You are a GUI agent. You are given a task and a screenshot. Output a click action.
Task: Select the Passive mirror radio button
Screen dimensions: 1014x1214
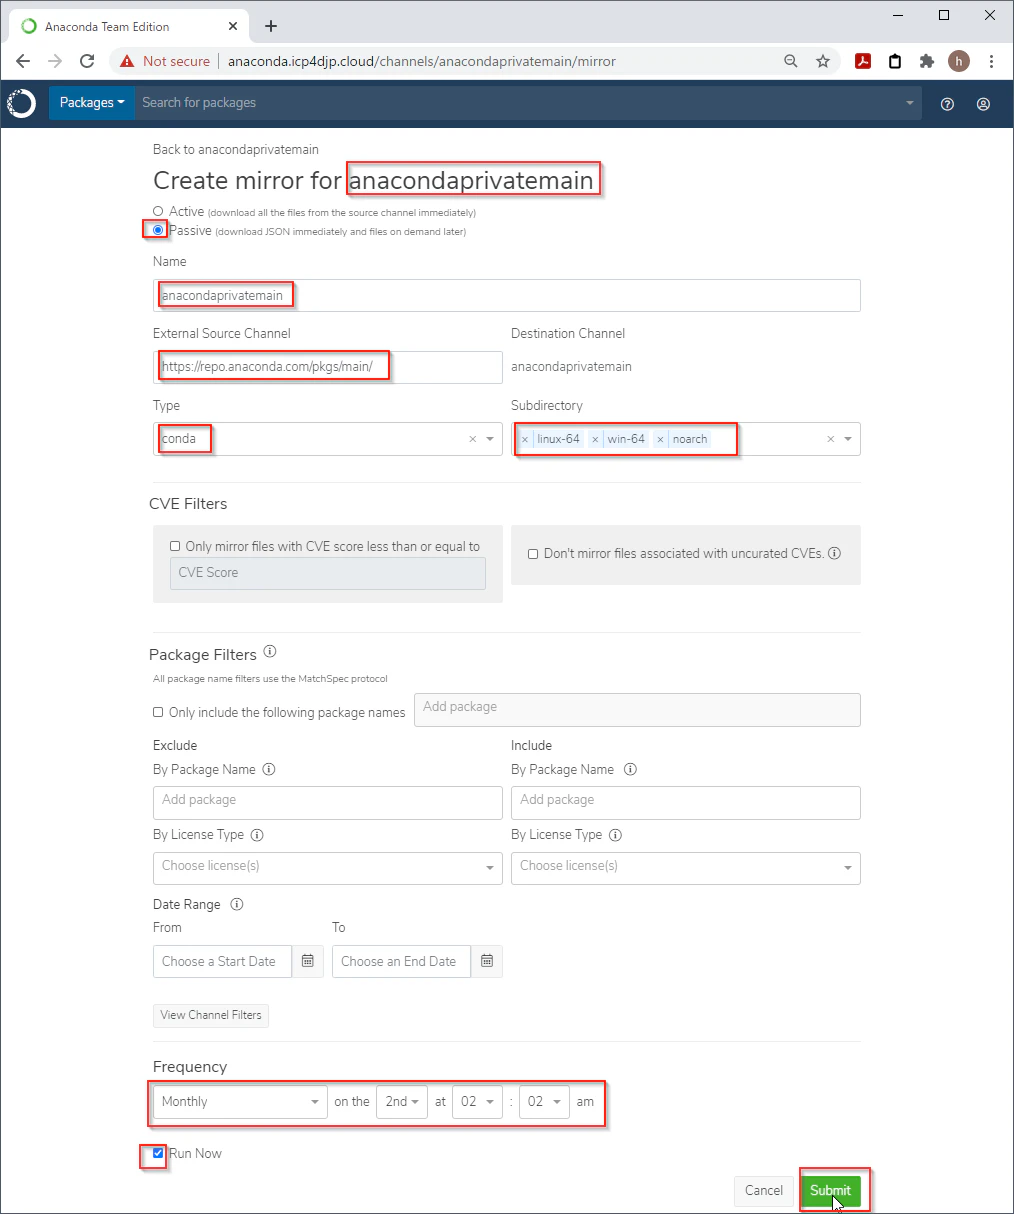click(x=158, y=230)
